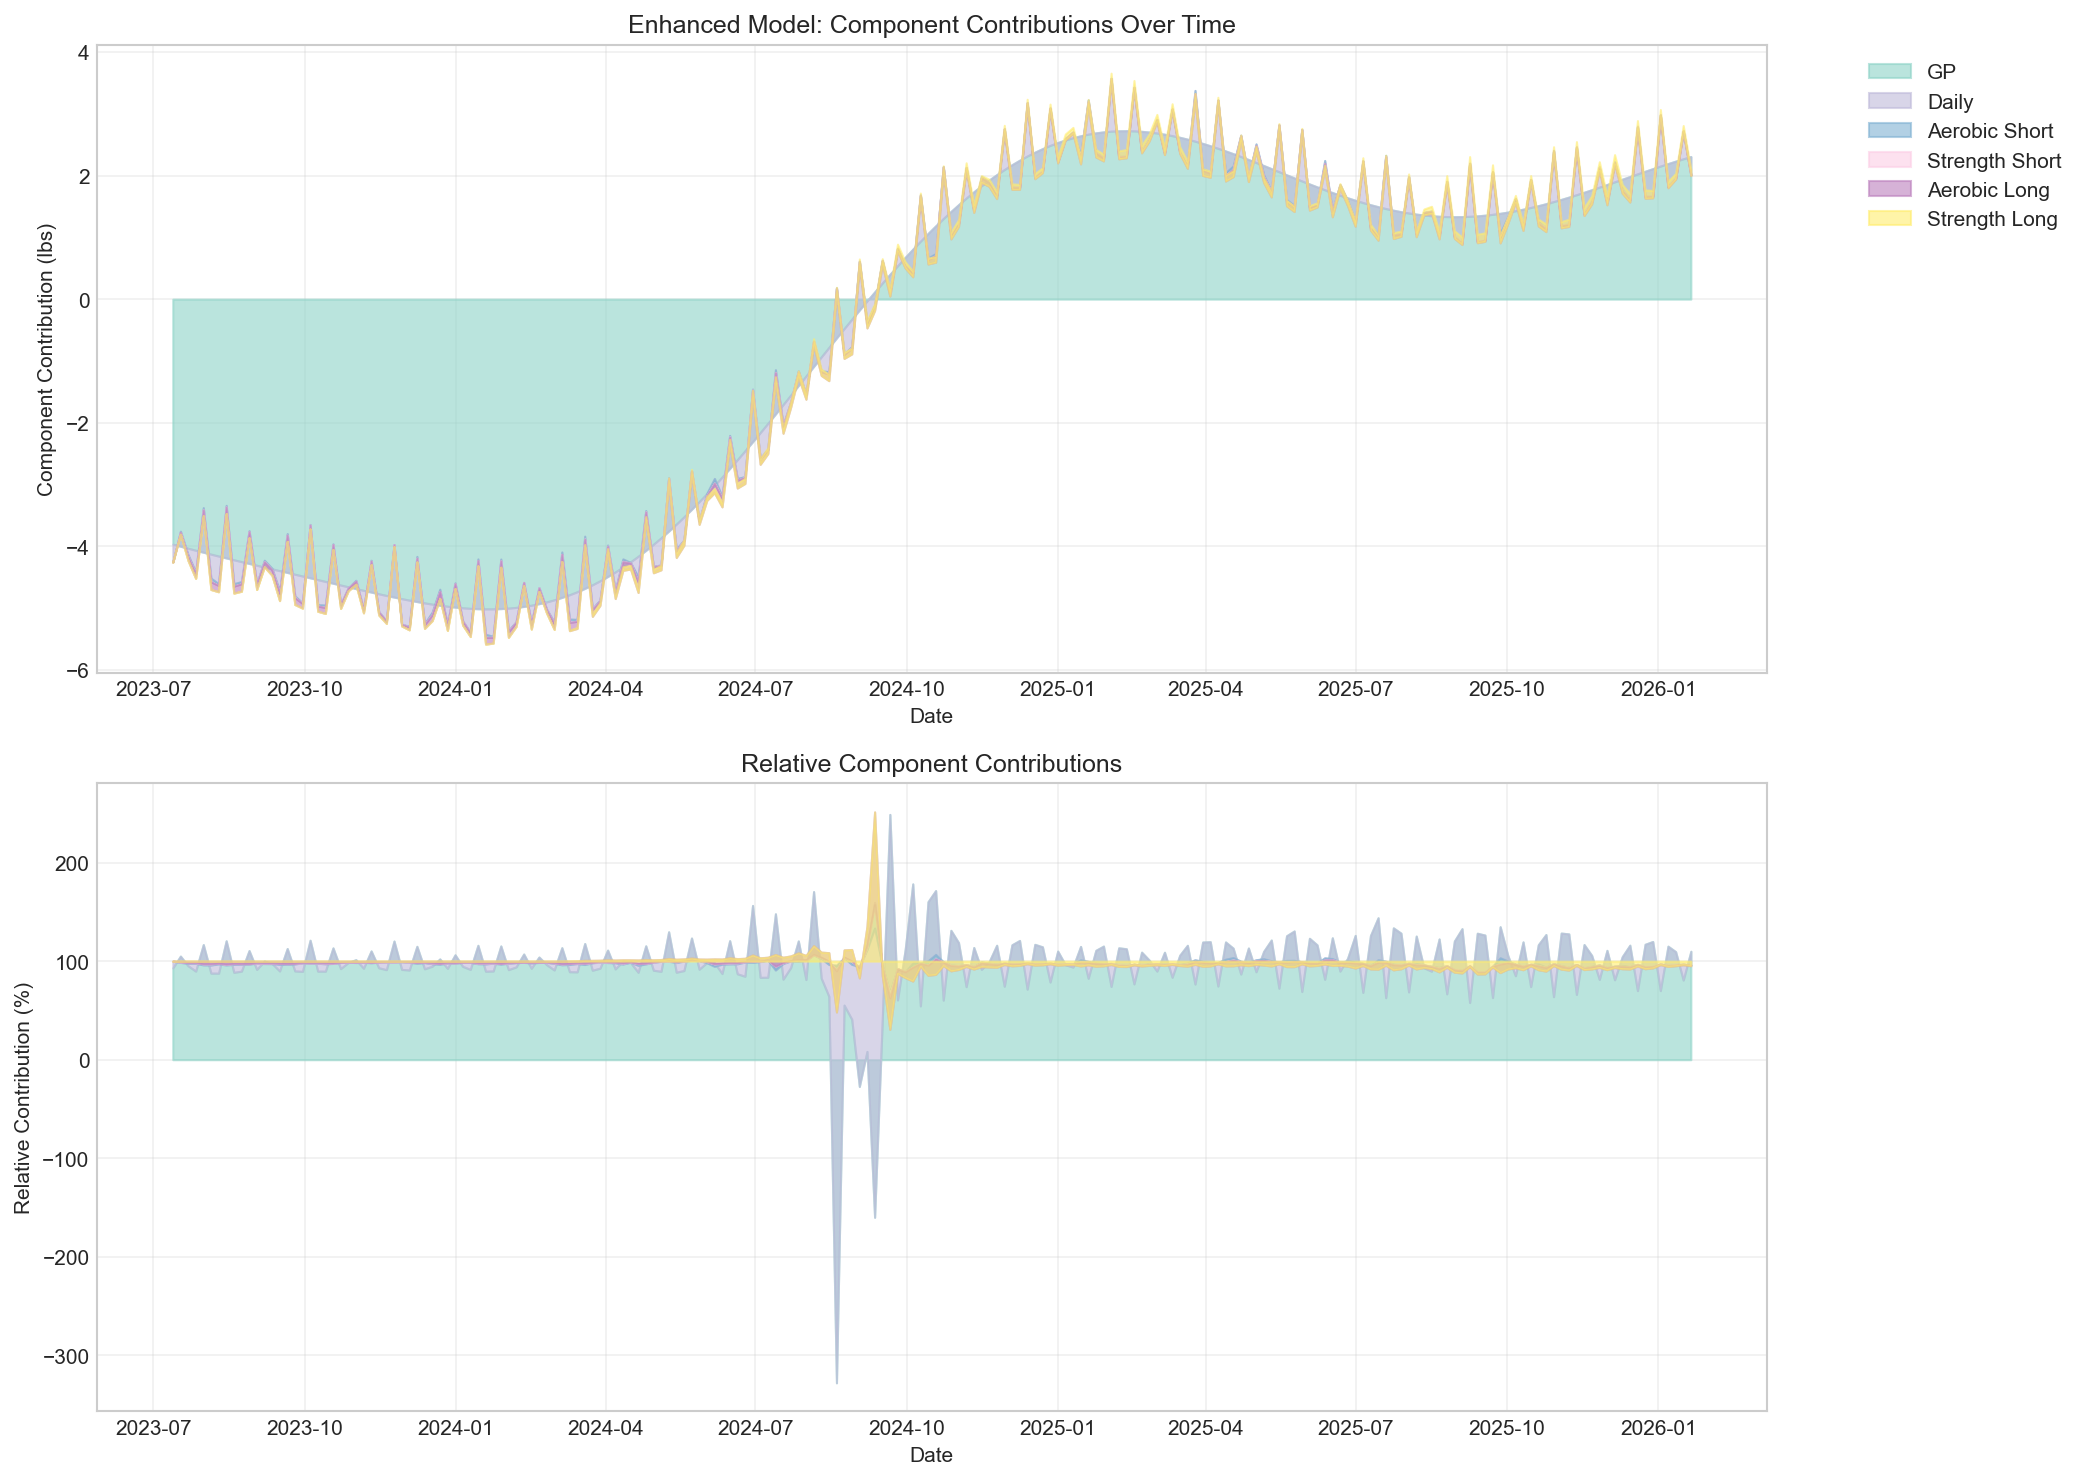Click the 'Strength Short' legend text
Viewport: 2085px width, 1480px height.
[x=1994, y=160]
